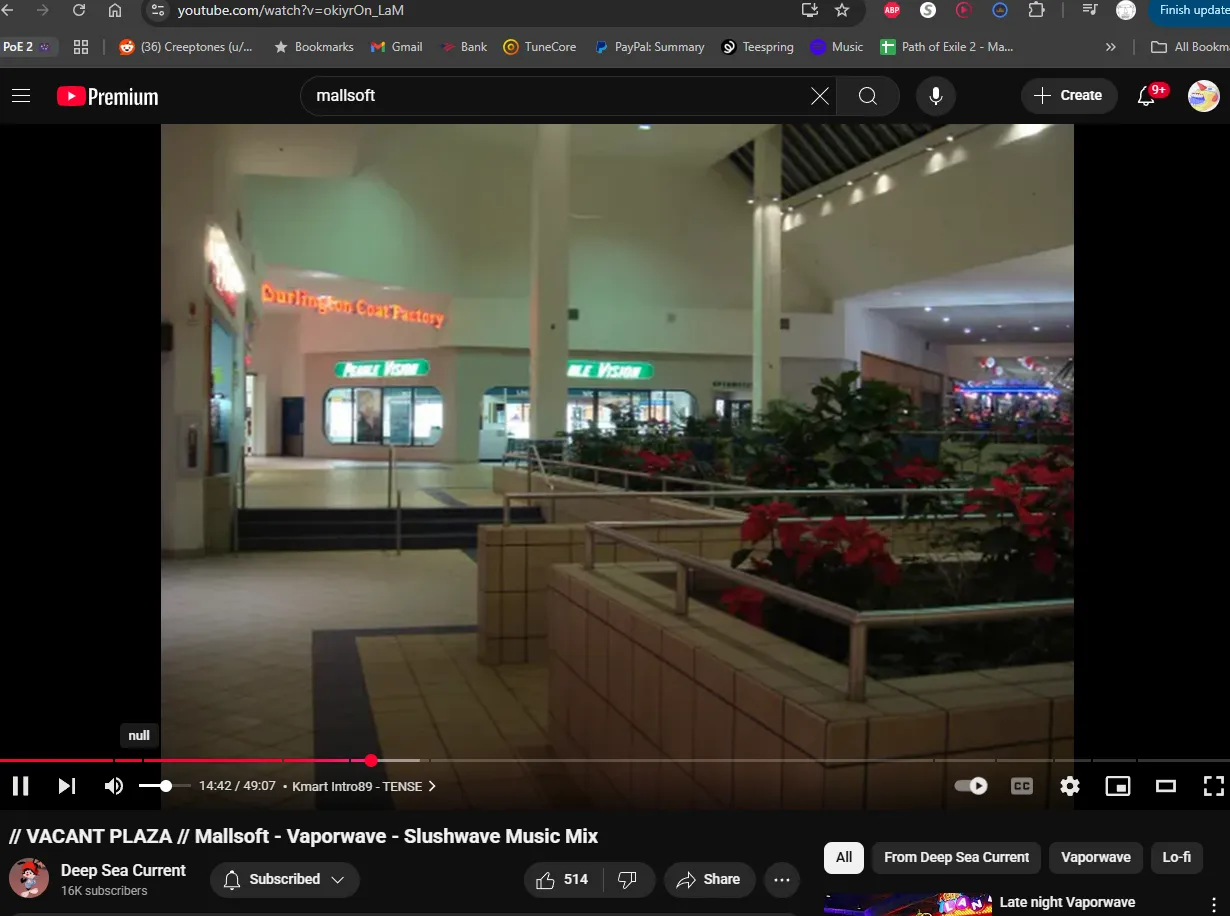Viewport: 1230px width, 916px height.
Task: Select the Lo-fi filter chip
Action: coord(1176,857)
